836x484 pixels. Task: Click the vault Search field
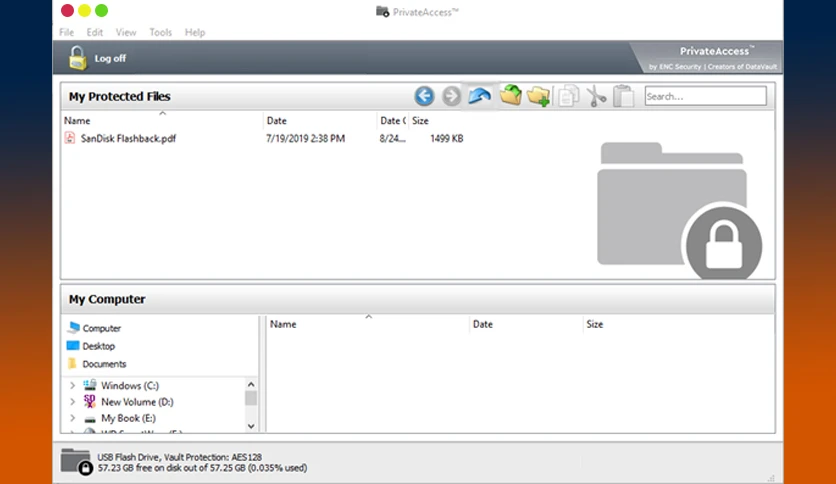pyautogui.click(x=705, y=96)
